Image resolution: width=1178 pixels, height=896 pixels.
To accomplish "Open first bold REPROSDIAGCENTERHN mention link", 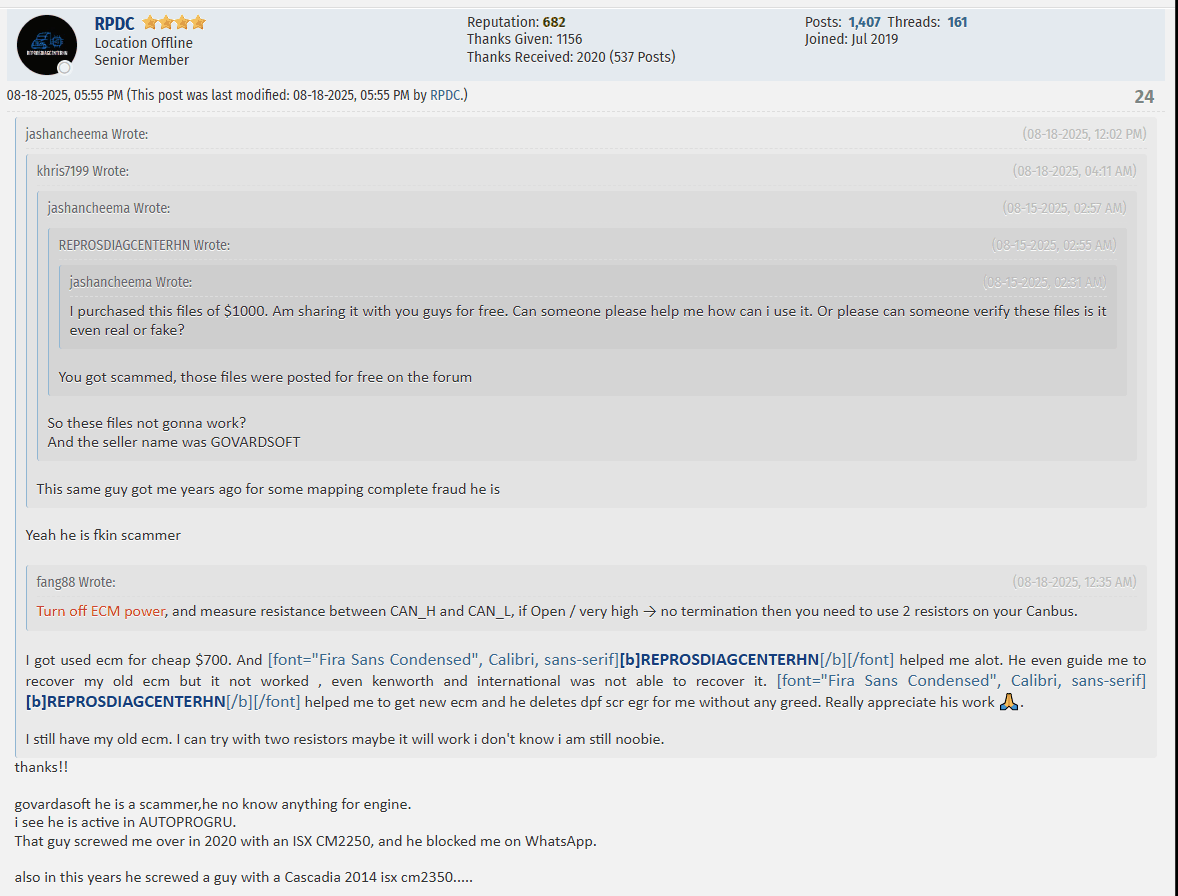I will click(719, 659).
